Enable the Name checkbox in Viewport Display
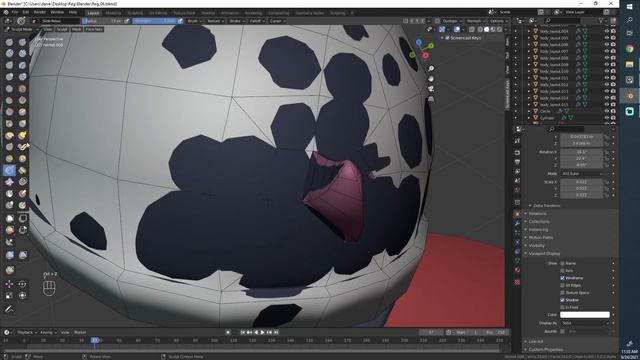This screenshot has height=360, width=640. (562, 263)
